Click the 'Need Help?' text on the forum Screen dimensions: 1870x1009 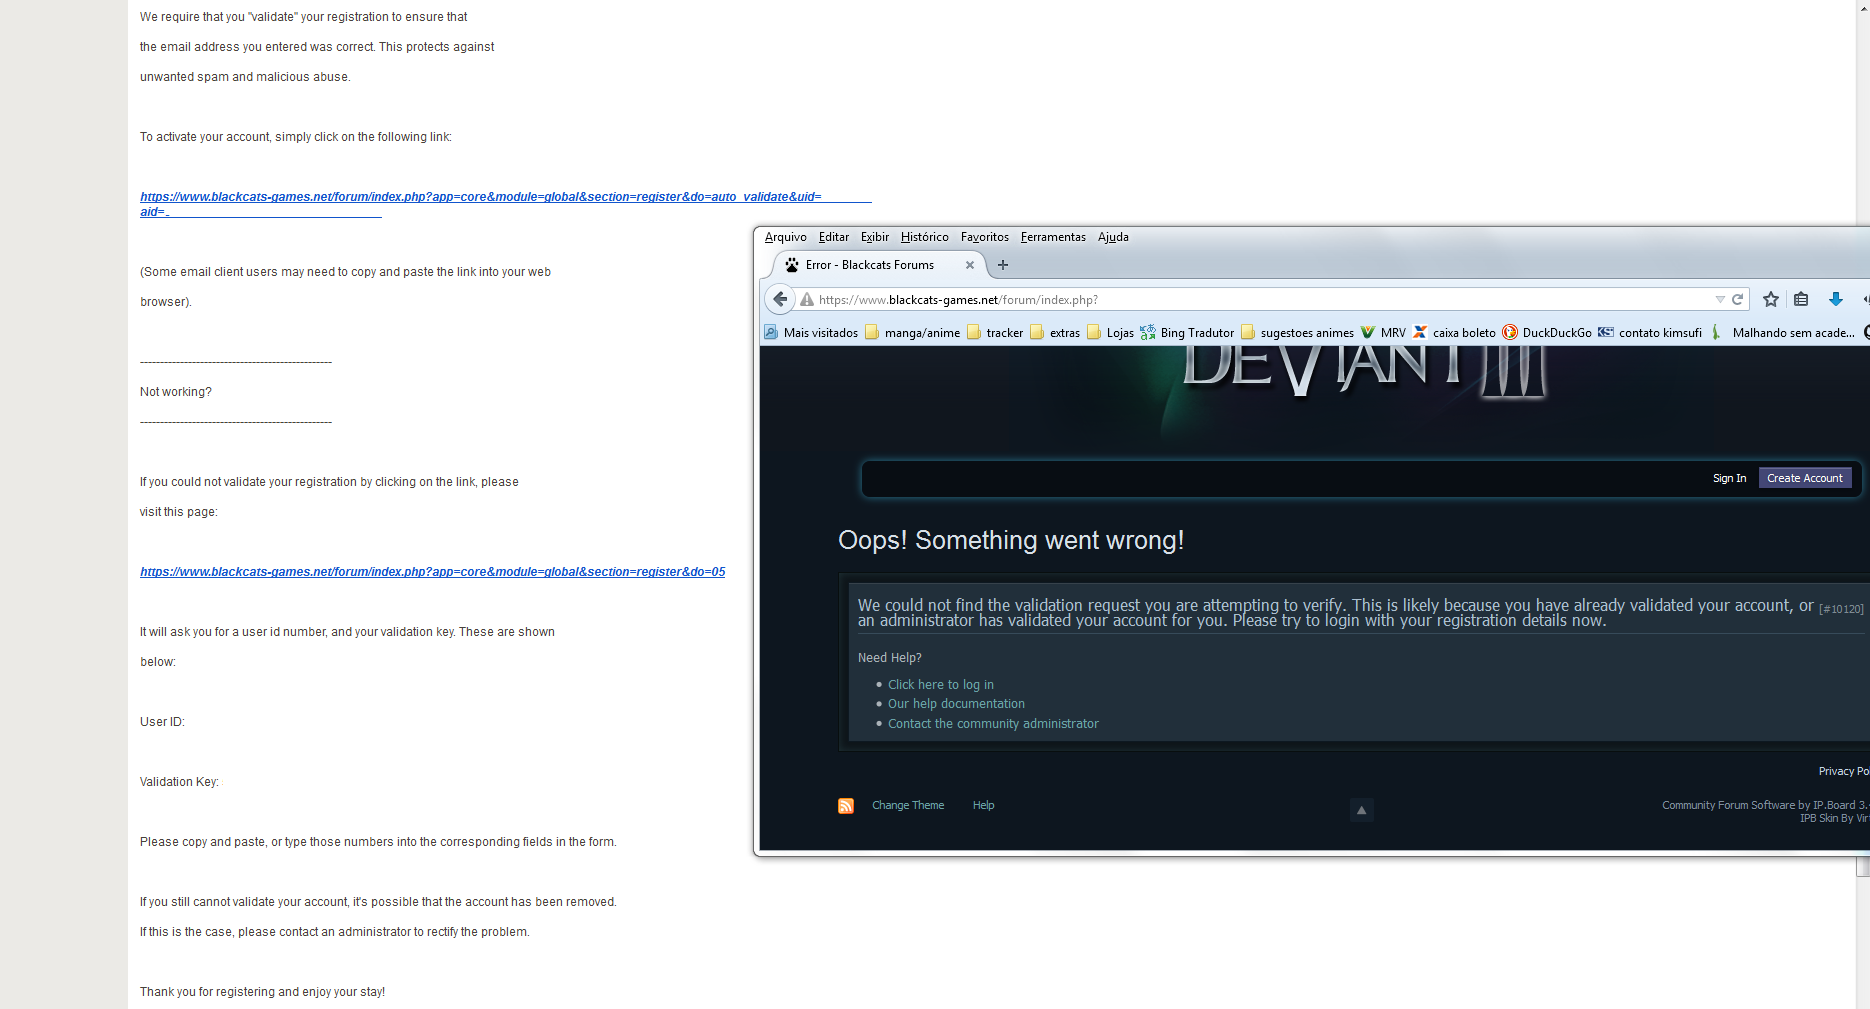pos(890,658)
